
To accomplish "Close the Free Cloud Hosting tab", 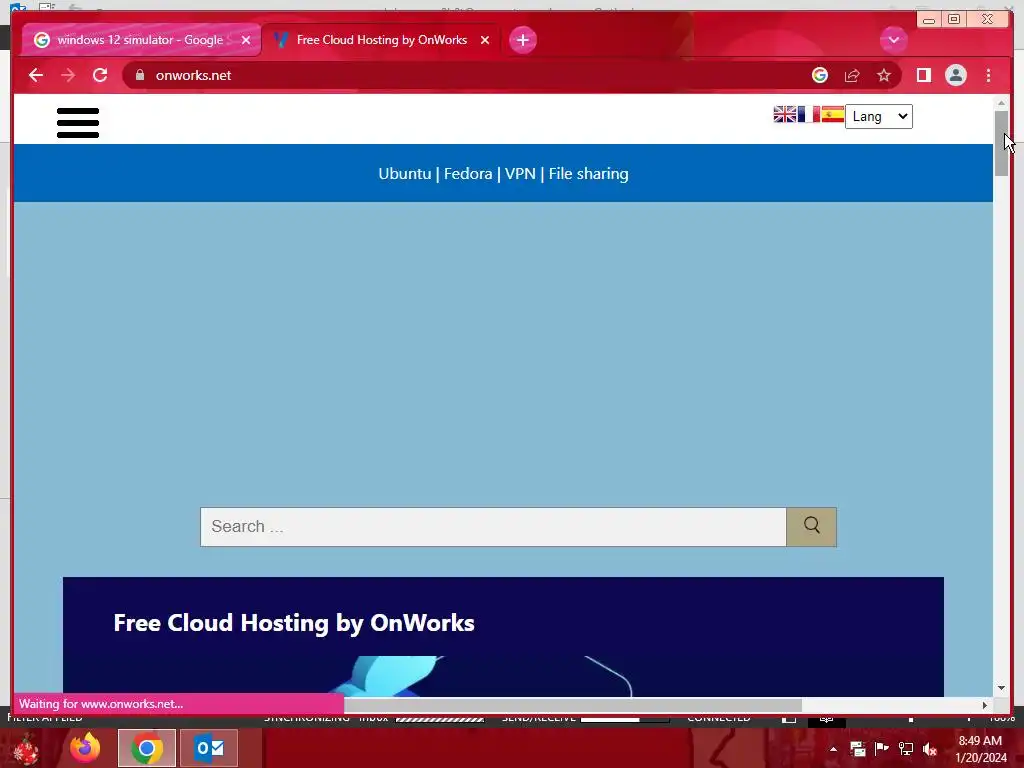I will point(485,40).
